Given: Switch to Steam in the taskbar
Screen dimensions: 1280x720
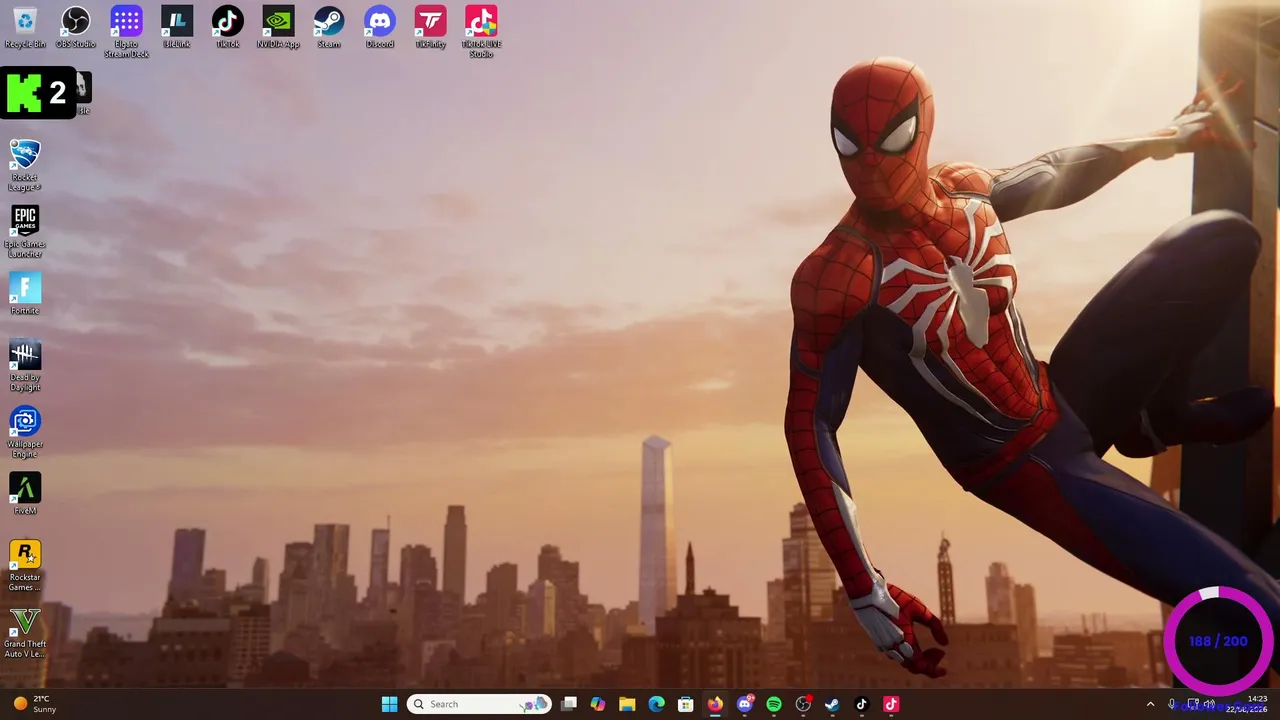Looking at the screenshot, I should pyautogui.click(x=832, y=704).
